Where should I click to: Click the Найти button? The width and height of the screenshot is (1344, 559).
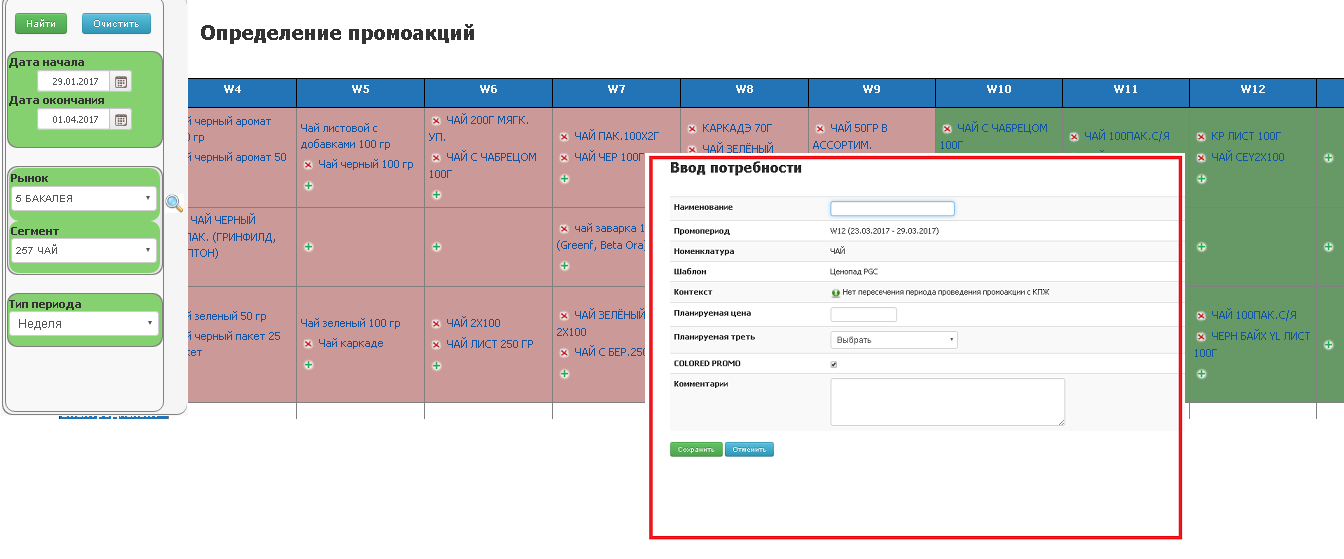point(41,23)
